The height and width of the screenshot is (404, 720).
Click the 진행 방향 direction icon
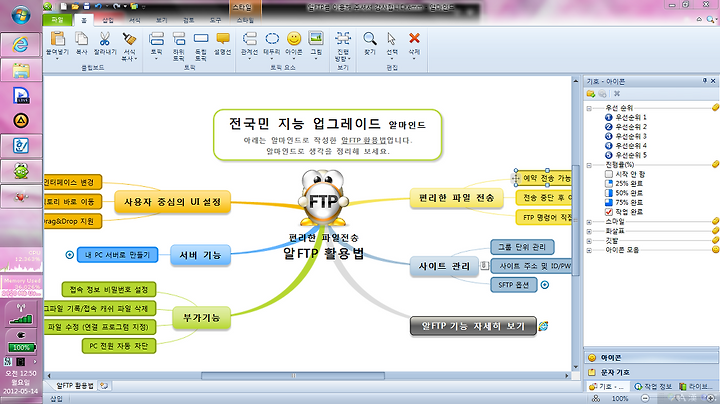click(x=343, y=39)
